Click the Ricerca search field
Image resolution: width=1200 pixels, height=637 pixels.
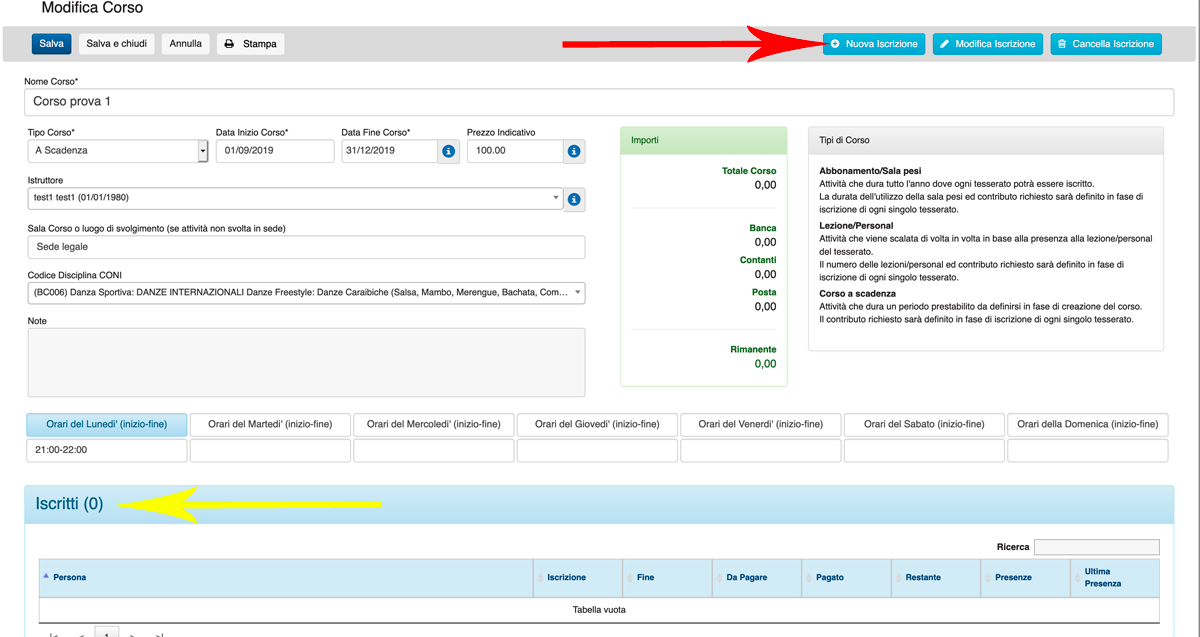(1096, 547)
